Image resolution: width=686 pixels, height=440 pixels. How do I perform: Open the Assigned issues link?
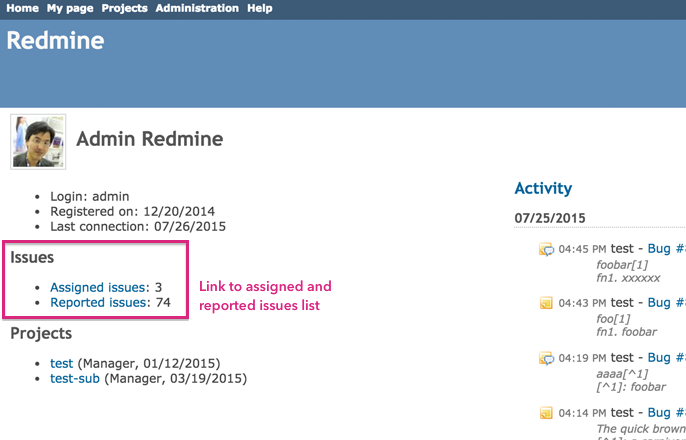tap(98, 287)
